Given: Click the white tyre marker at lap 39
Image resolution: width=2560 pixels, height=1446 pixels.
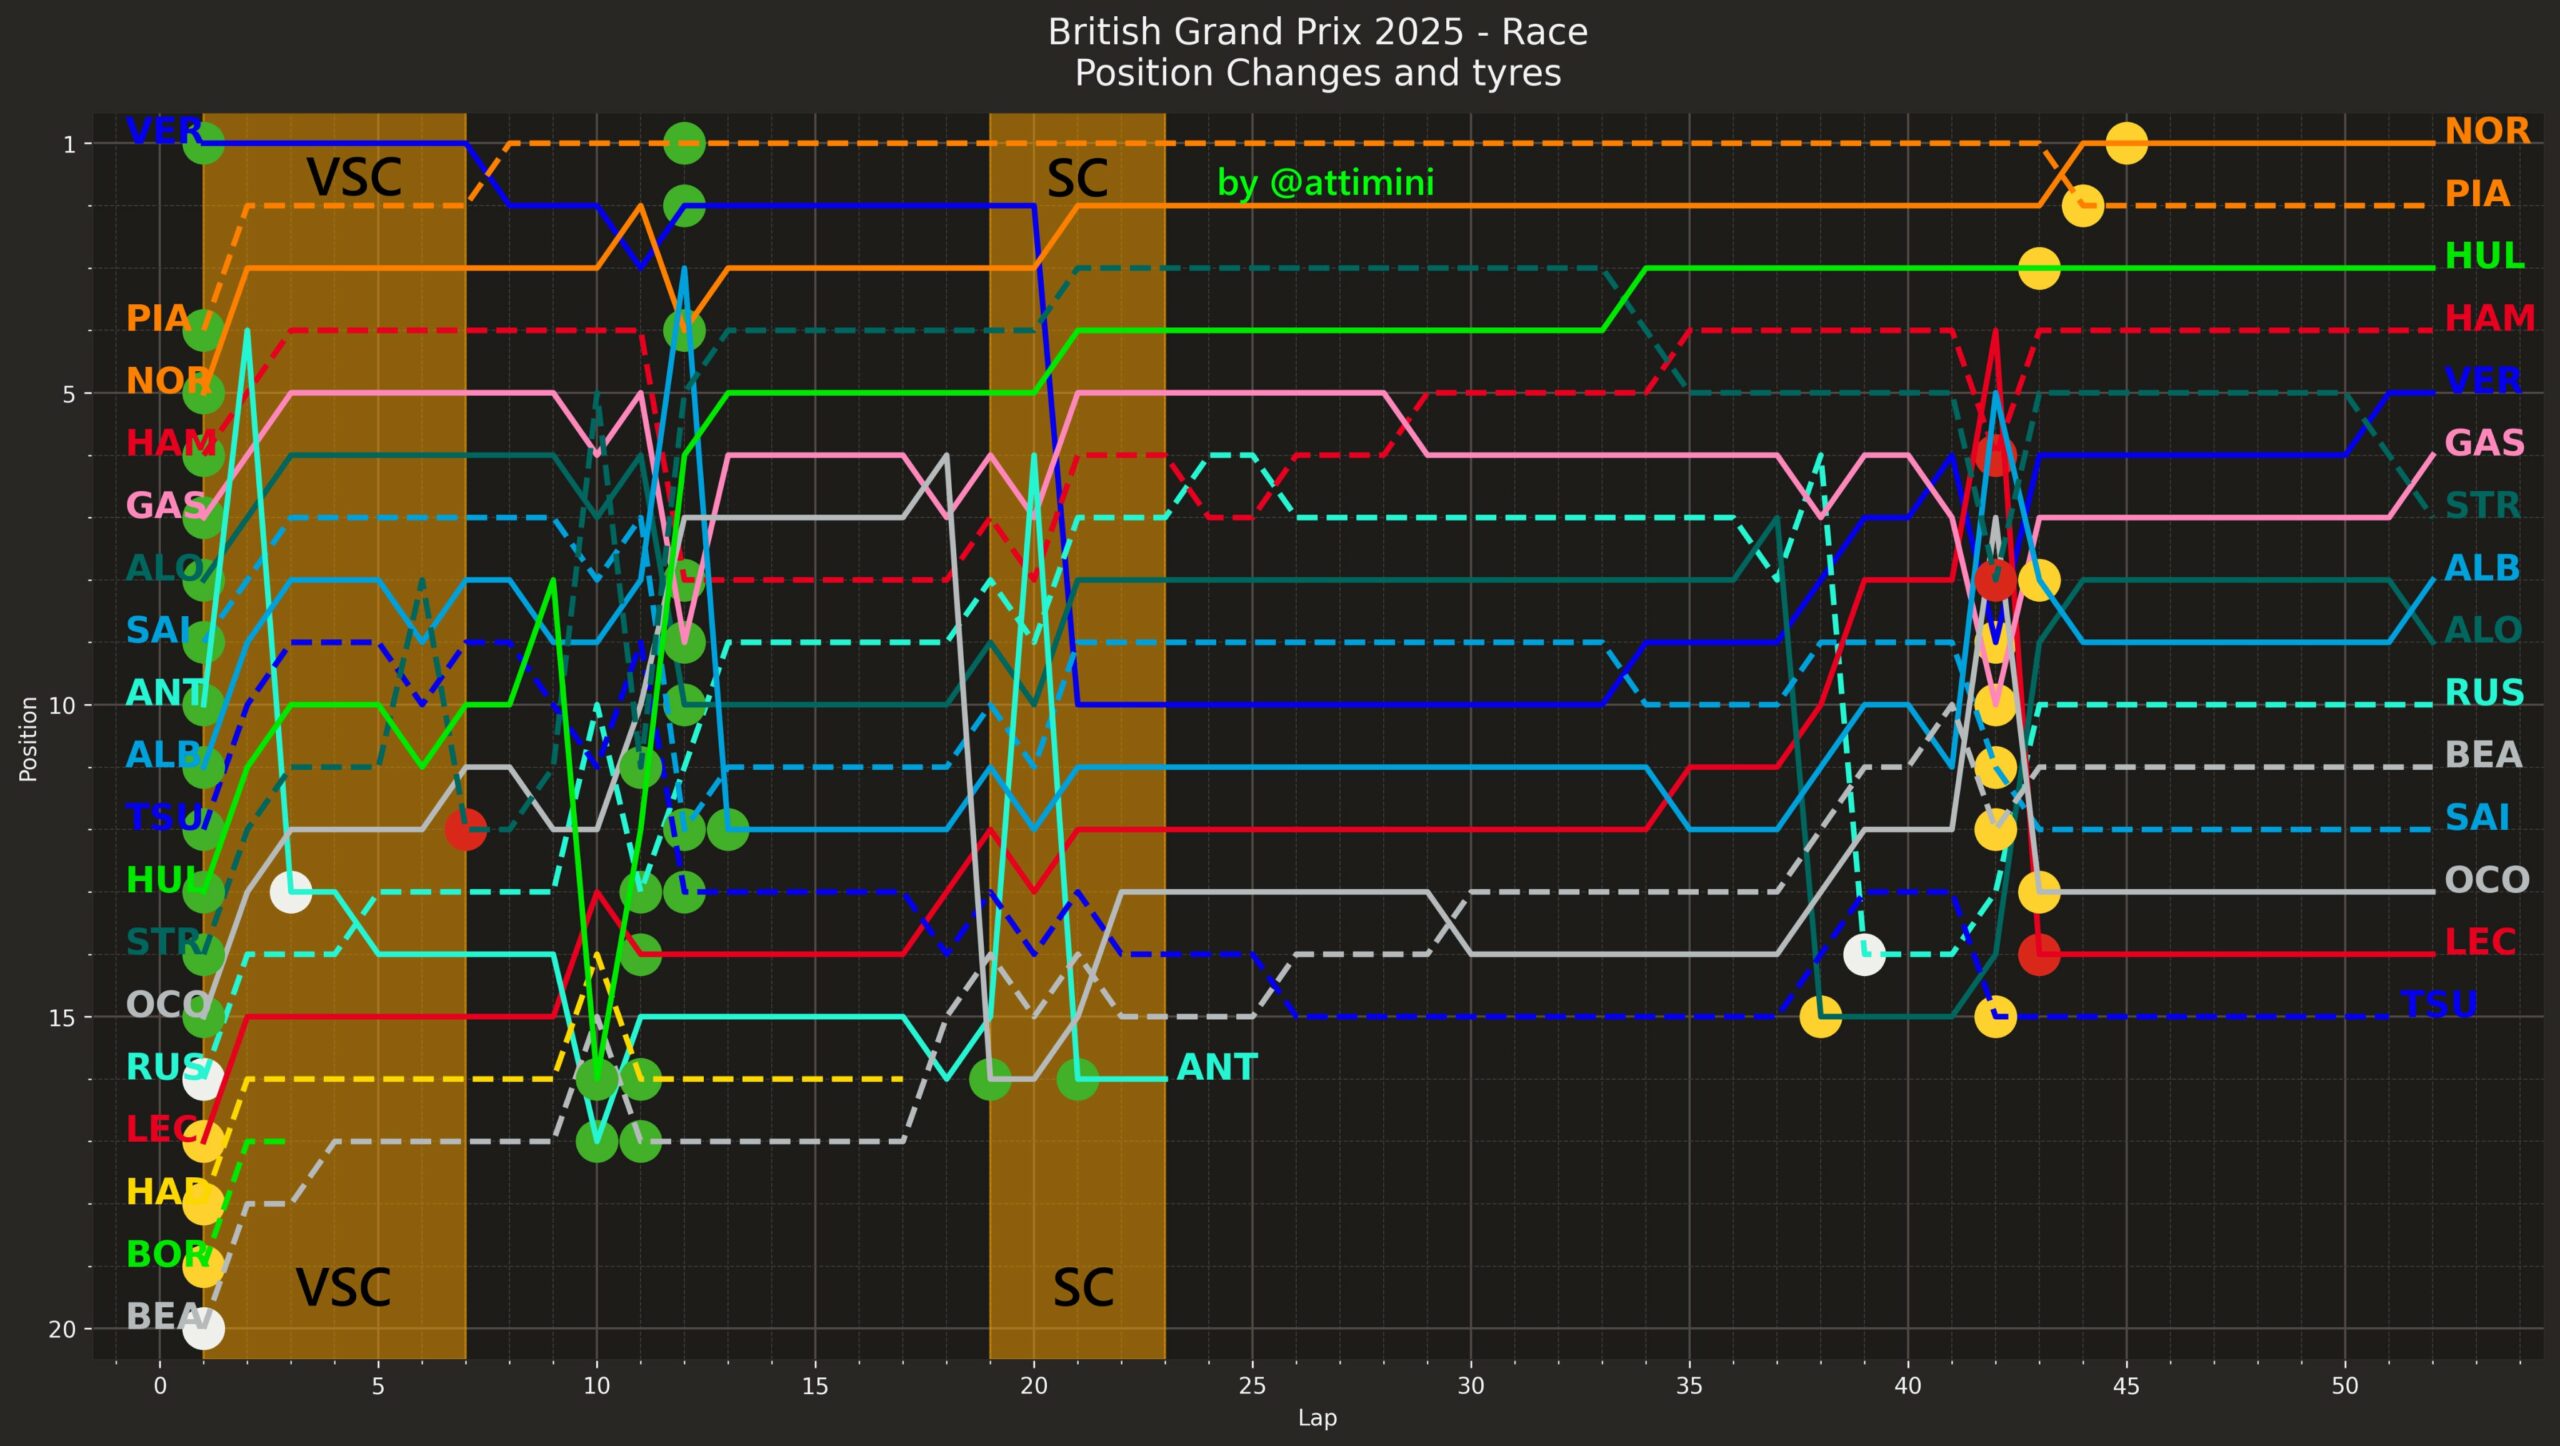Looking at the screenshot, I should (x=1864, y=954).
